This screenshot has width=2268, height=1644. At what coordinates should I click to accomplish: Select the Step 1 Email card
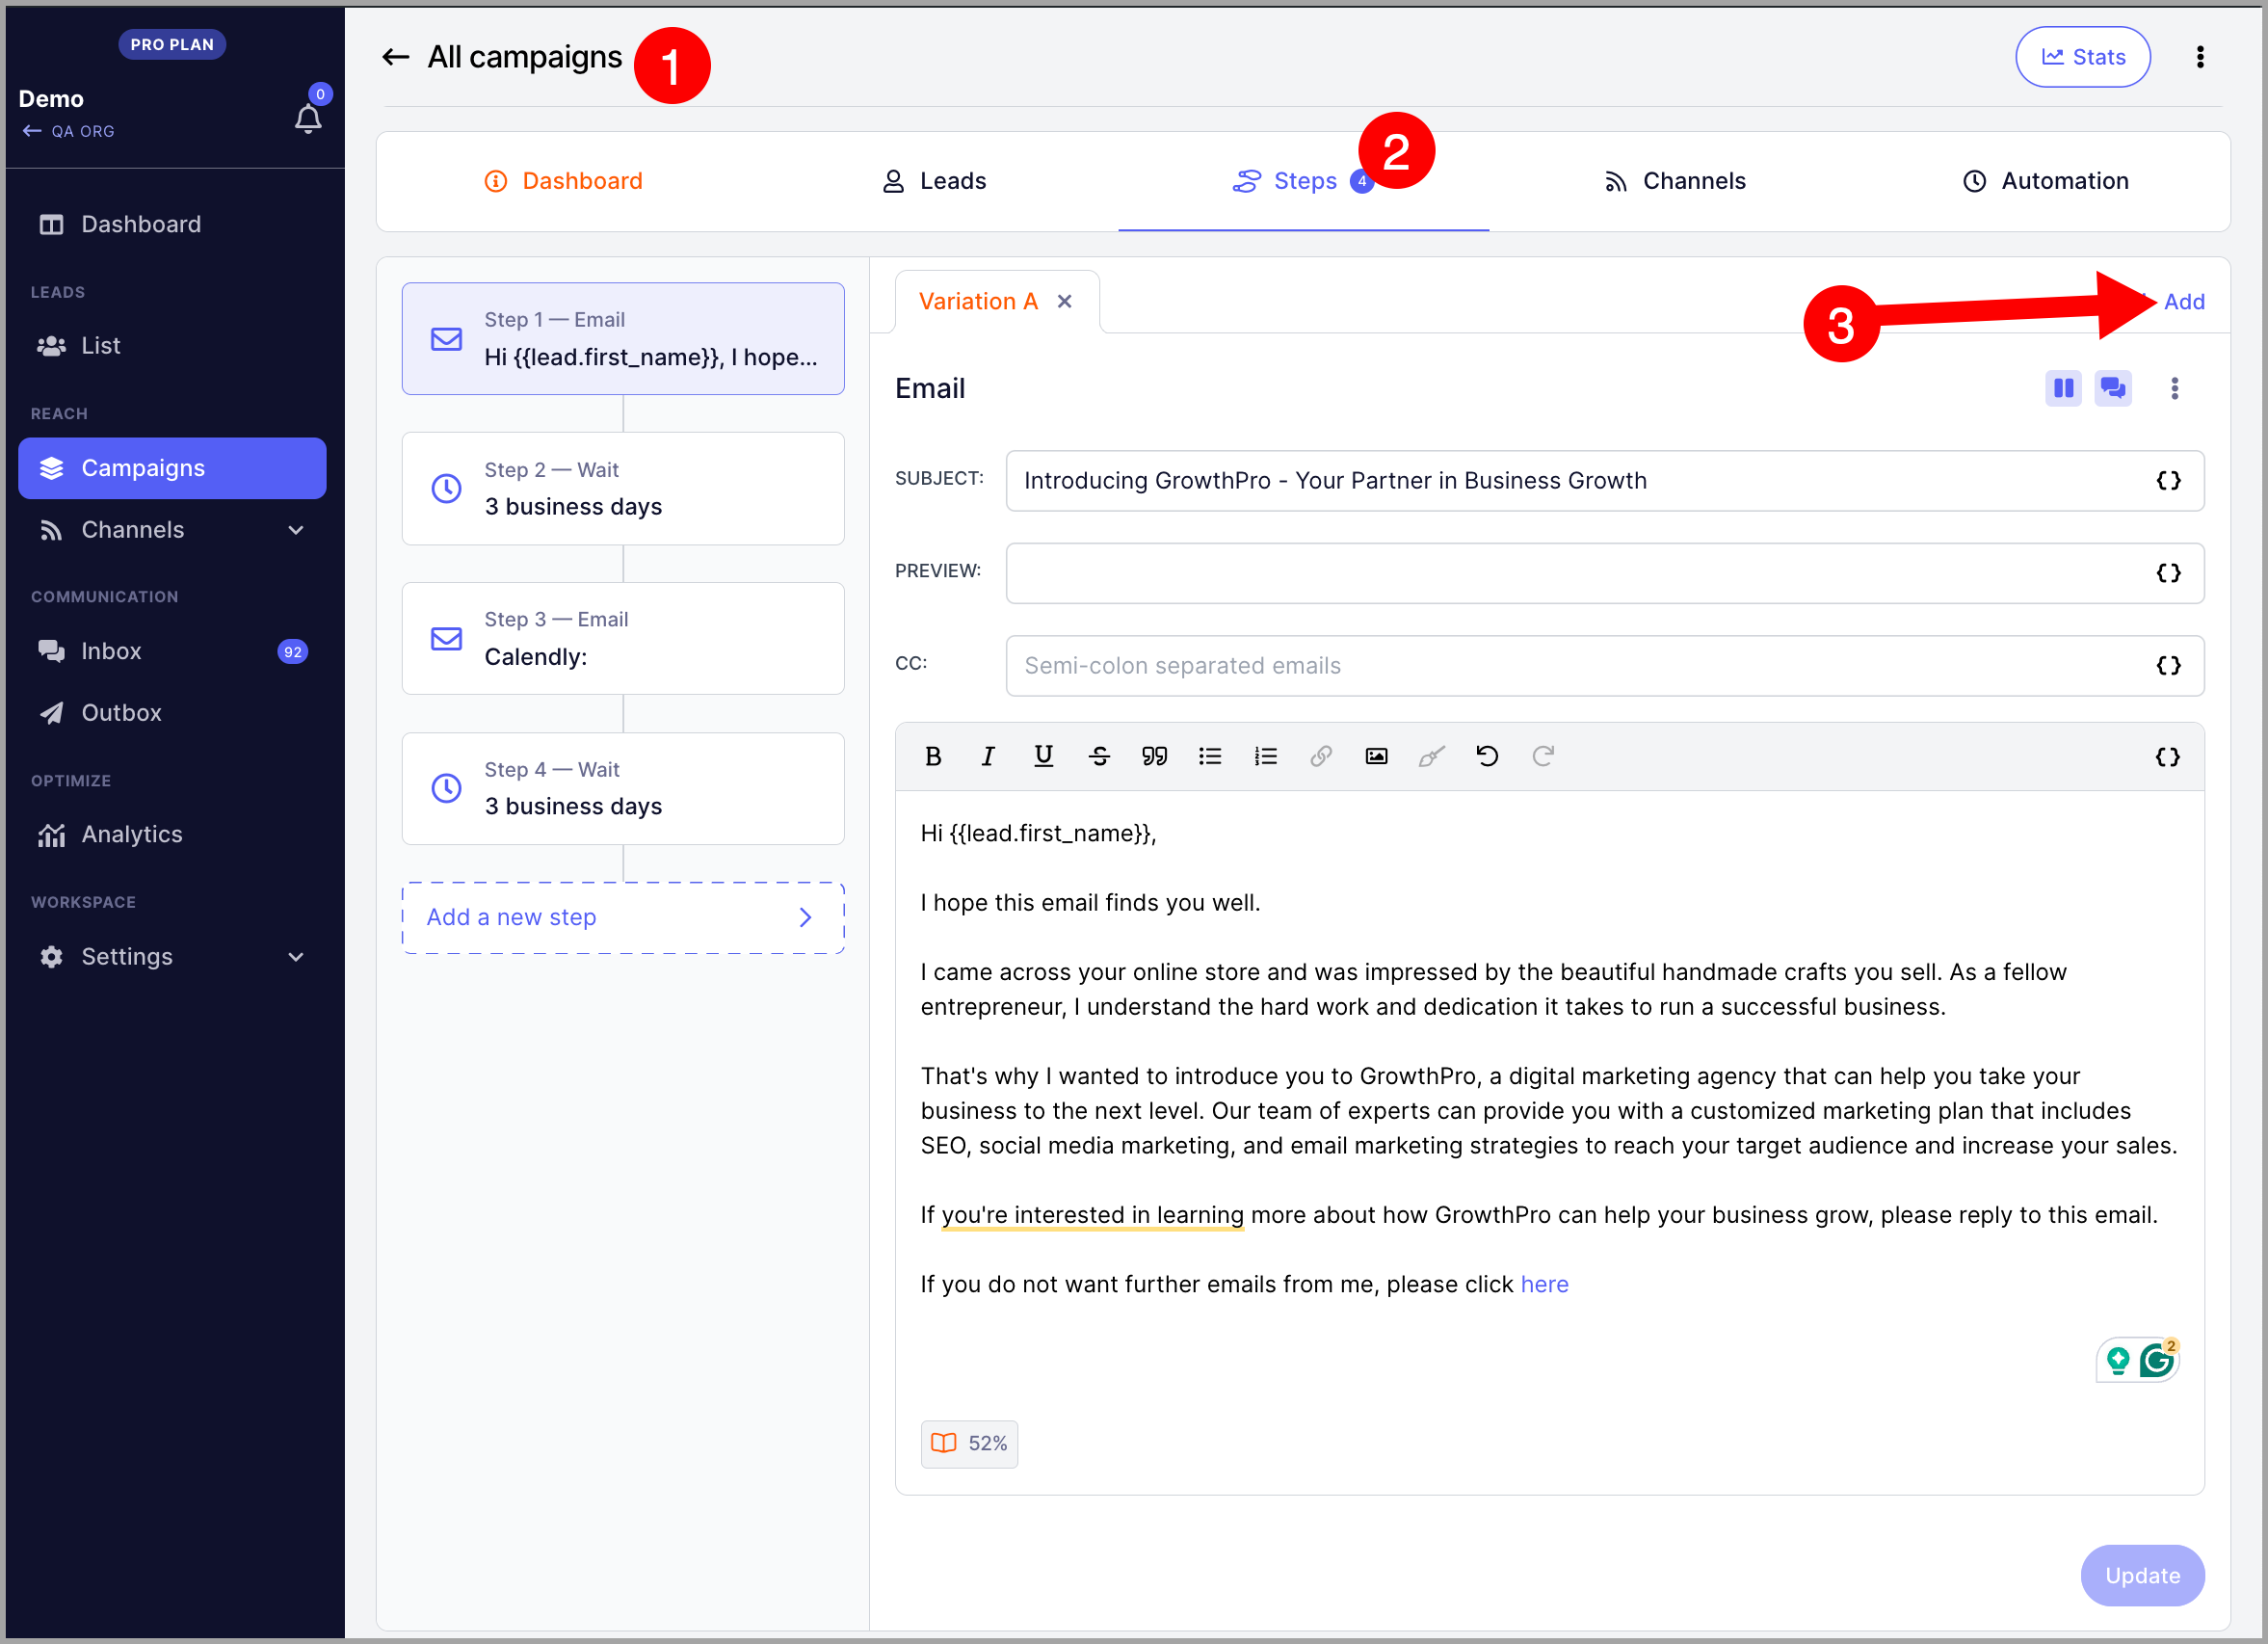pyautogui.click(x=623, y=339)
